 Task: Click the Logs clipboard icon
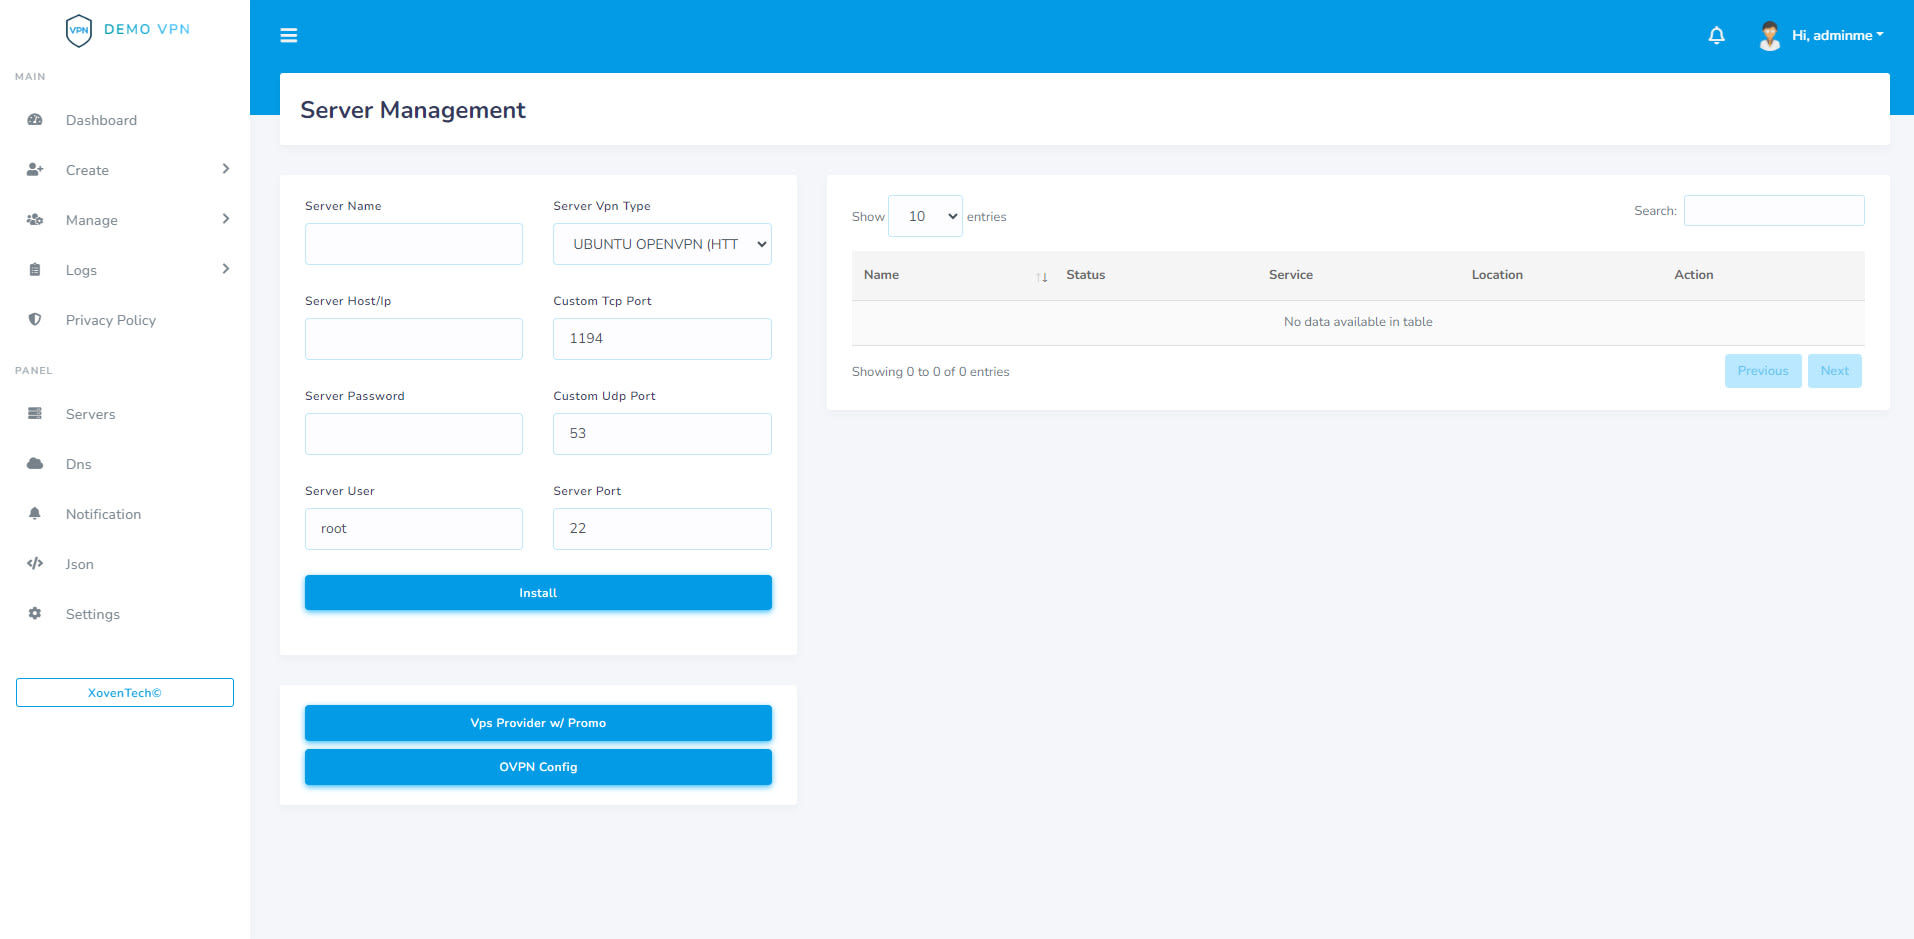point(35,270)
